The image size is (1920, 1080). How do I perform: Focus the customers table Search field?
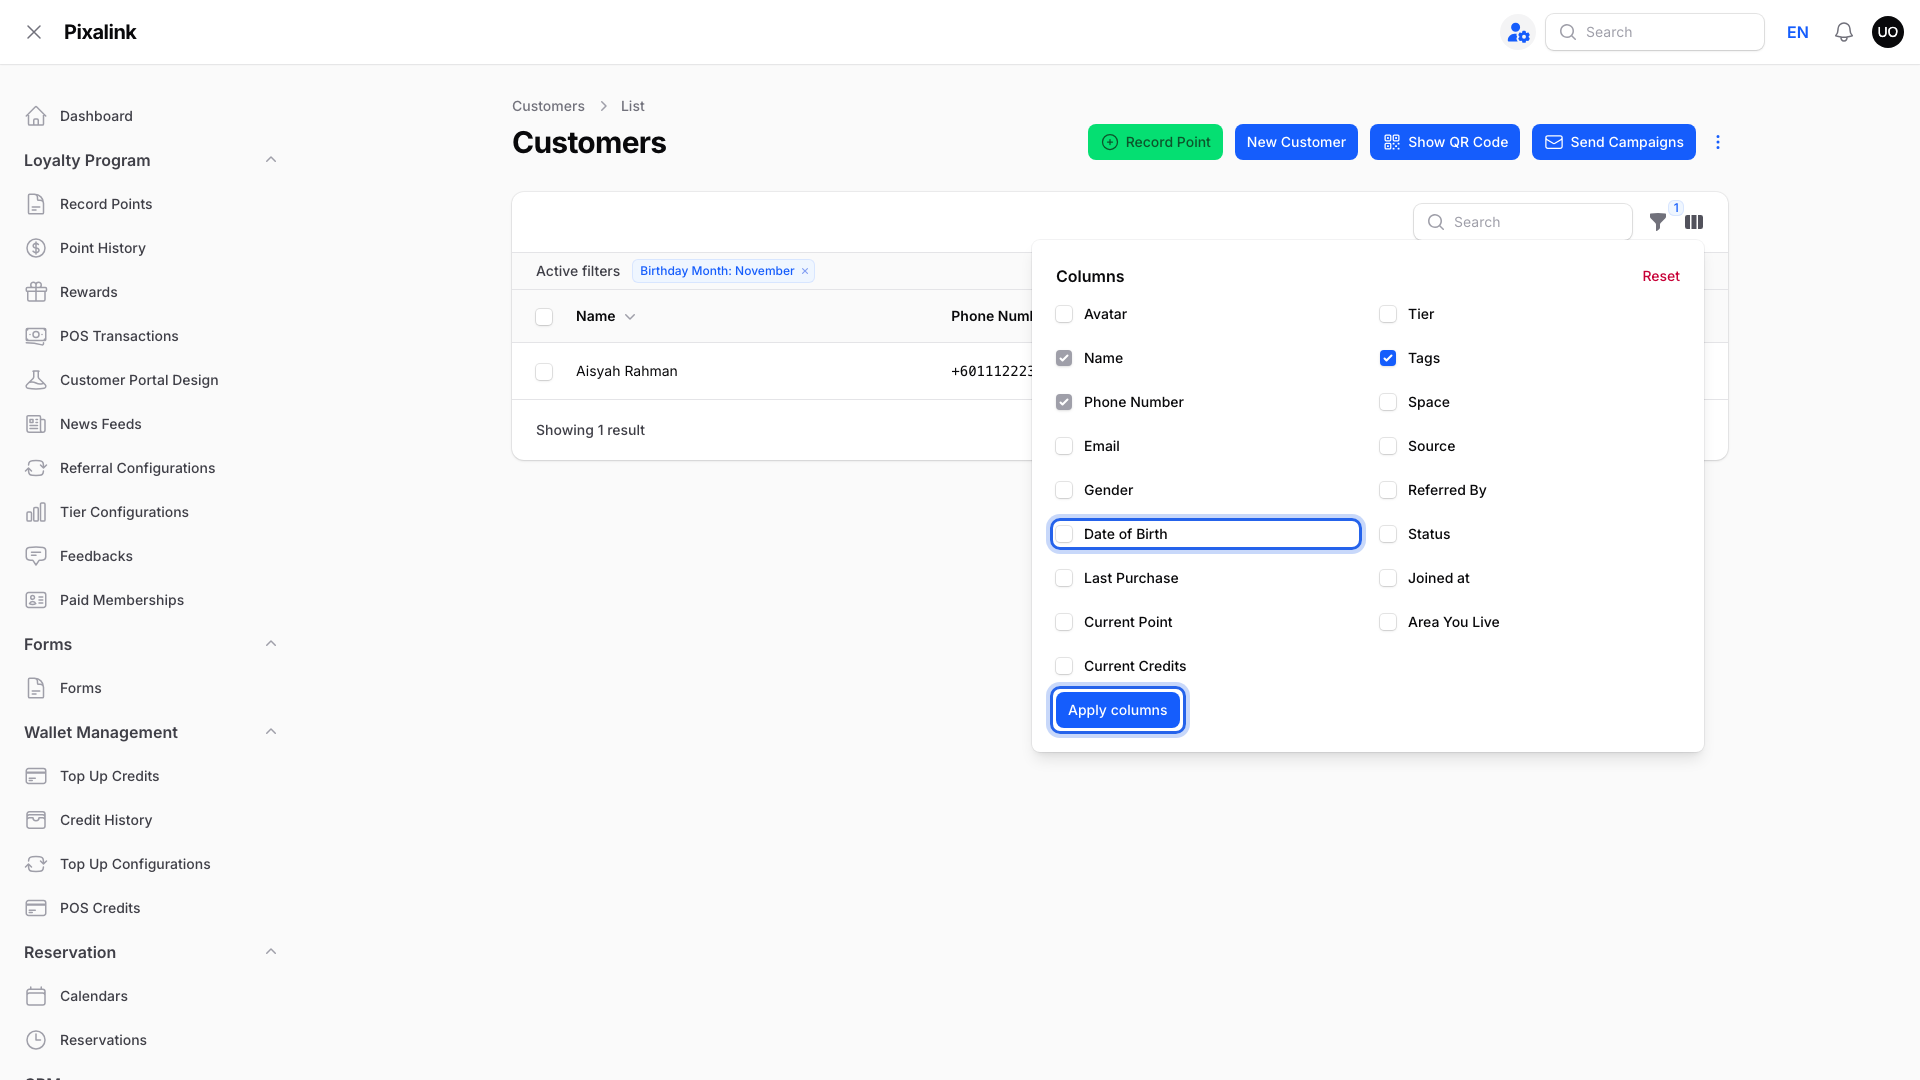(x=1523, y=222)
